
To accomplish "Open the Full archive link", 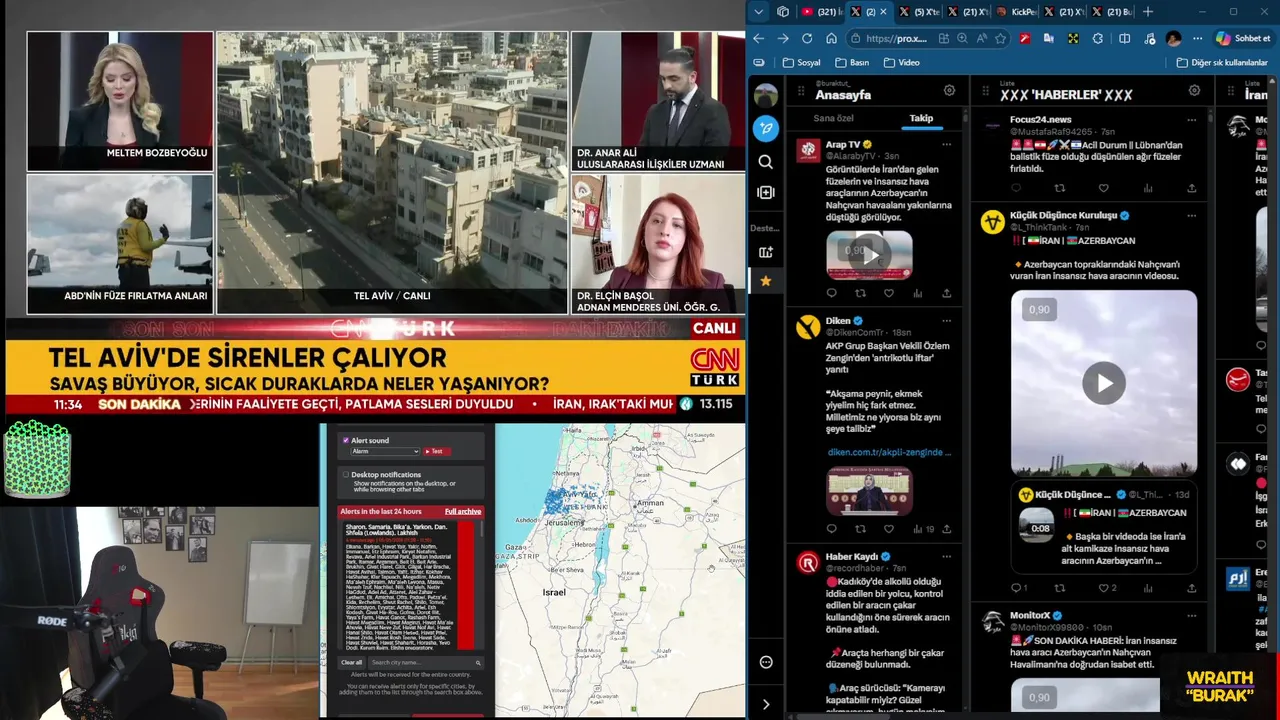I will coord(463,511).
